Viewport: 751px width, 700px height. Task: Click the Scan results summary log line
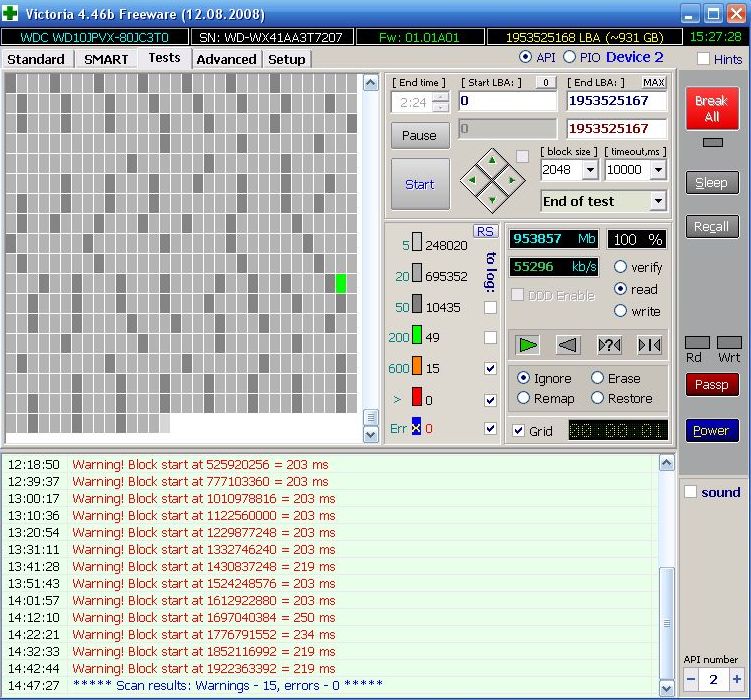click(228, 685)
